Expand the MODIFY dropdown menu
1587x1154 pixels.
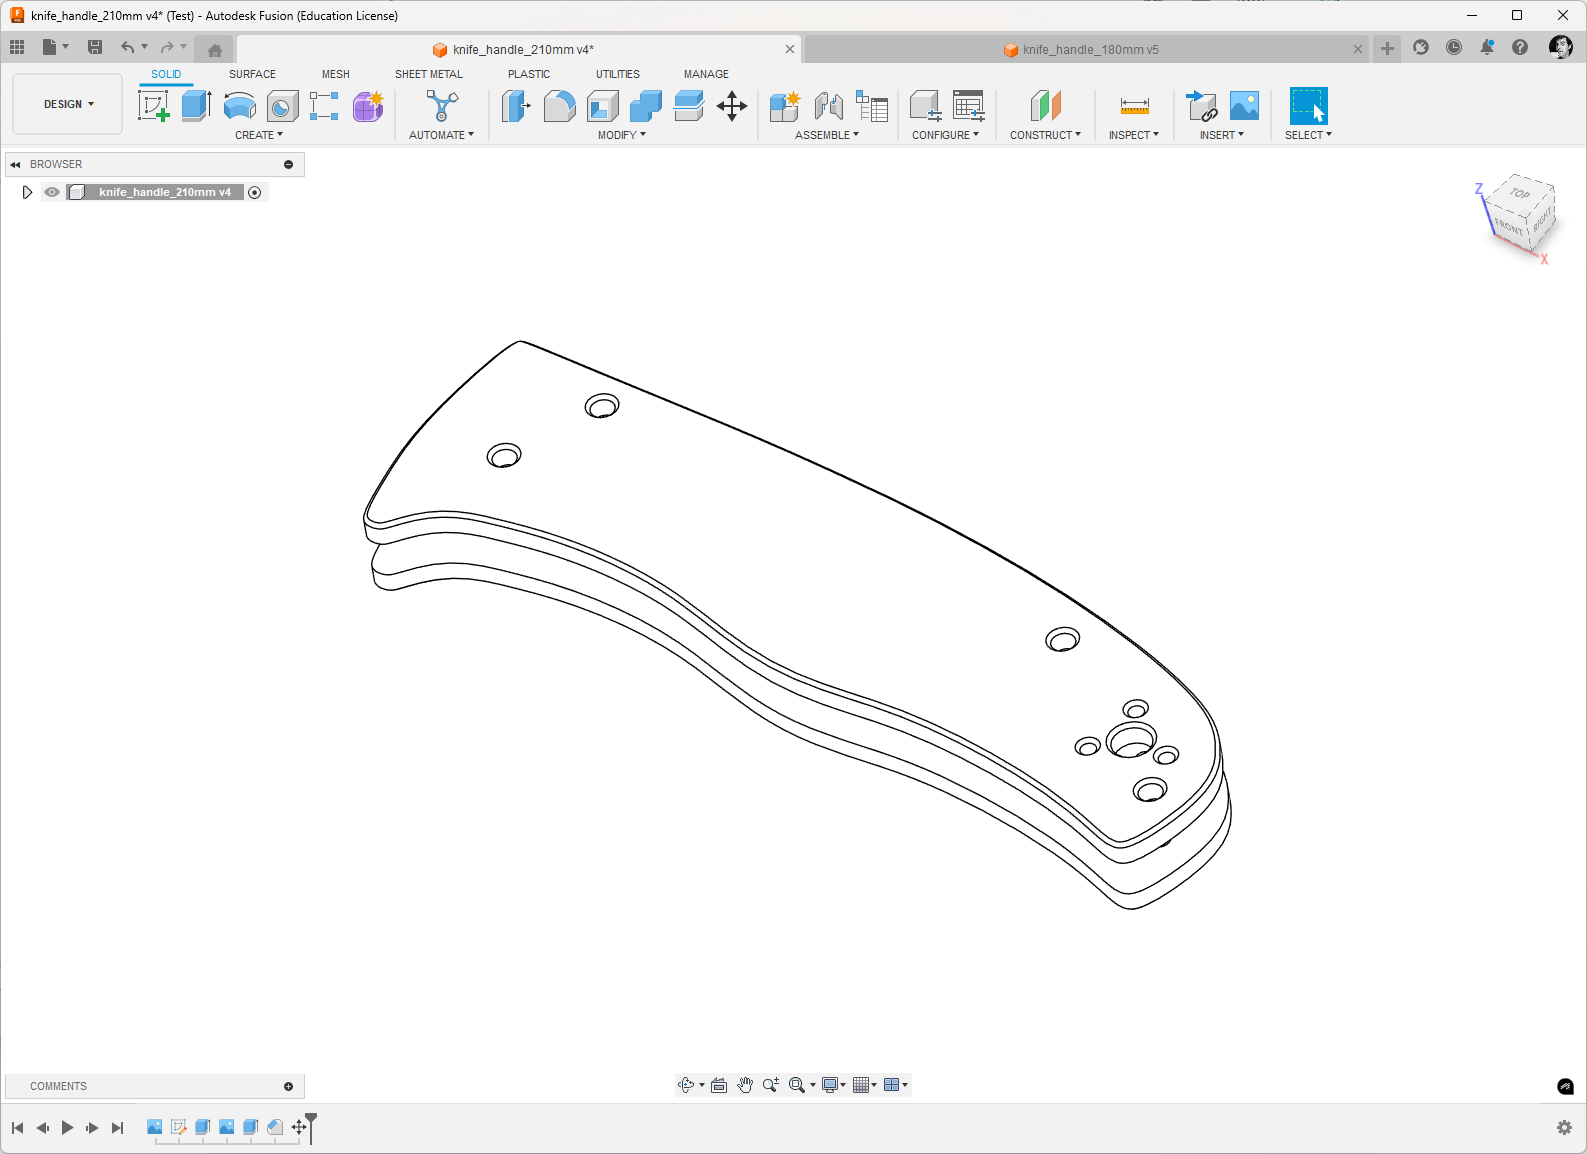click(x=622, y=135)
